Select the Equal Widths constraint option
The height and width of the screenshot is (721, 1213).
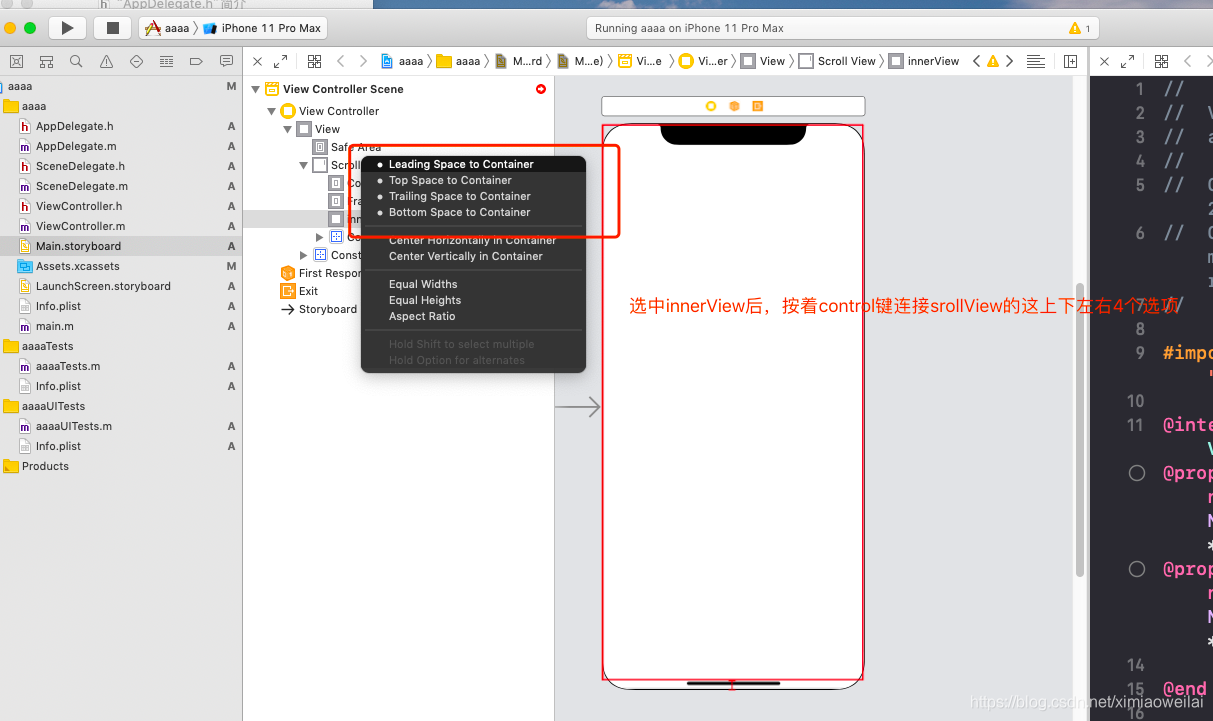coord(422,283)
